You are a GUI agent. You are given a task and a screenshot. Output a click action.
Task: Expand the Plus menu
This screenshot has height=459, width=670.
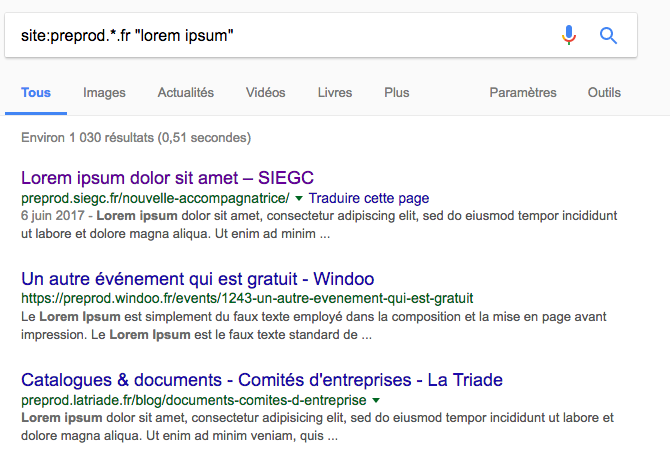coord(397,92)
